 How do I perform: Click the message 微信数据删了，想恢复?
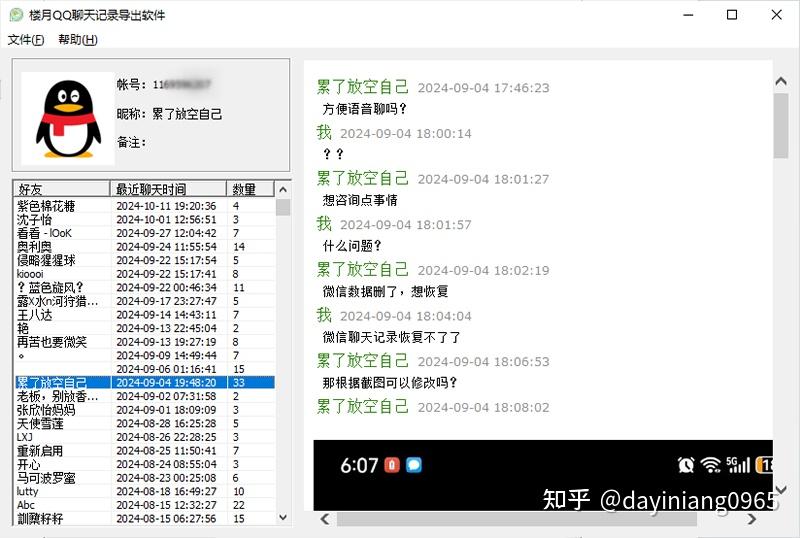(386, 291)
